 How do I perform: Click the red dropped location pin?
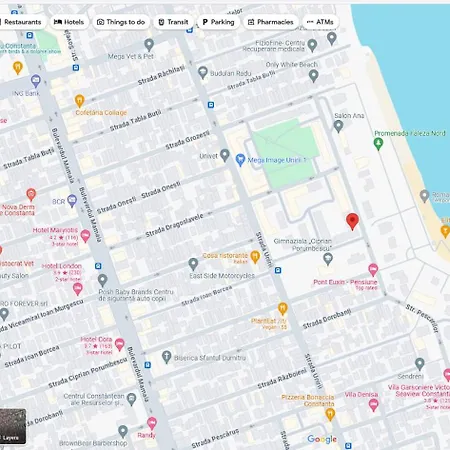[352, 221]
